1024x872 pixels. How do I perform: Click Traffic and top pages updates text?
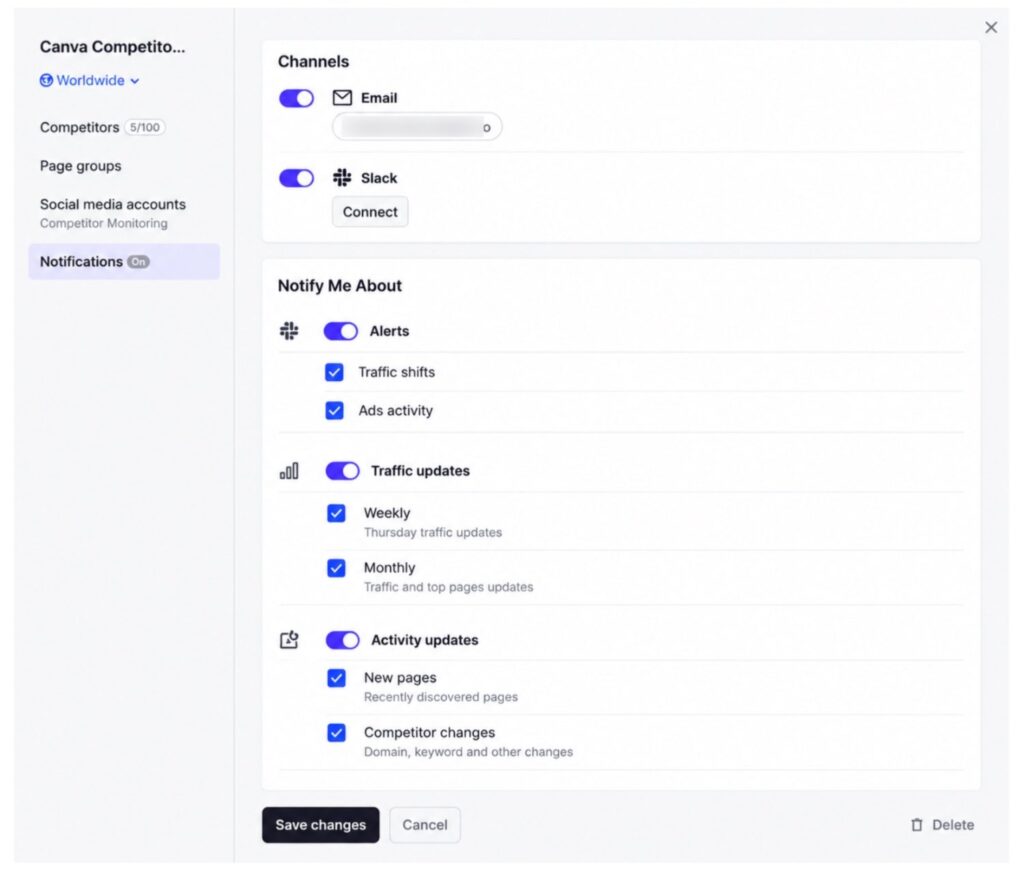click(x=449, y=587)
